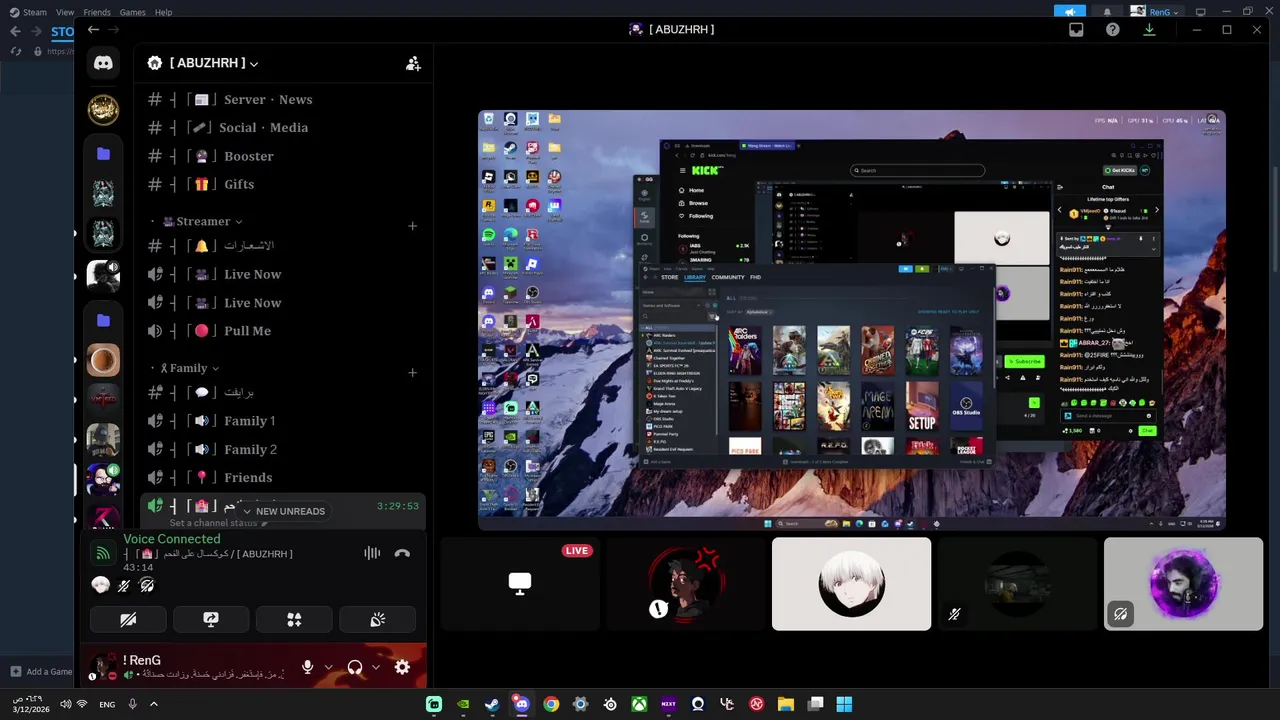Turn on camera in voice panel

point(128,620)
